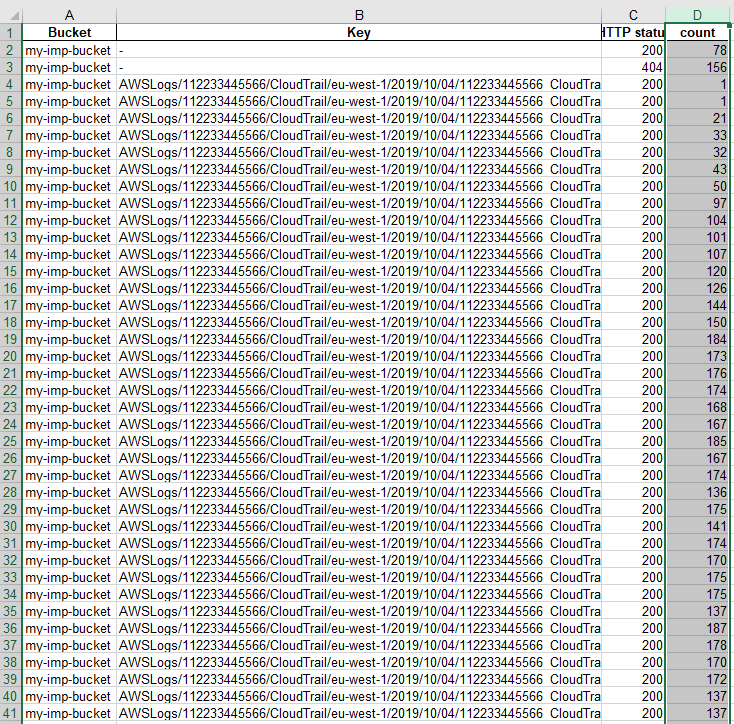The height and width of the screenshot is (724, 734).
Task: Click count cell 126 in row 16
Action: pyautogui.click(x=697, y=288)
